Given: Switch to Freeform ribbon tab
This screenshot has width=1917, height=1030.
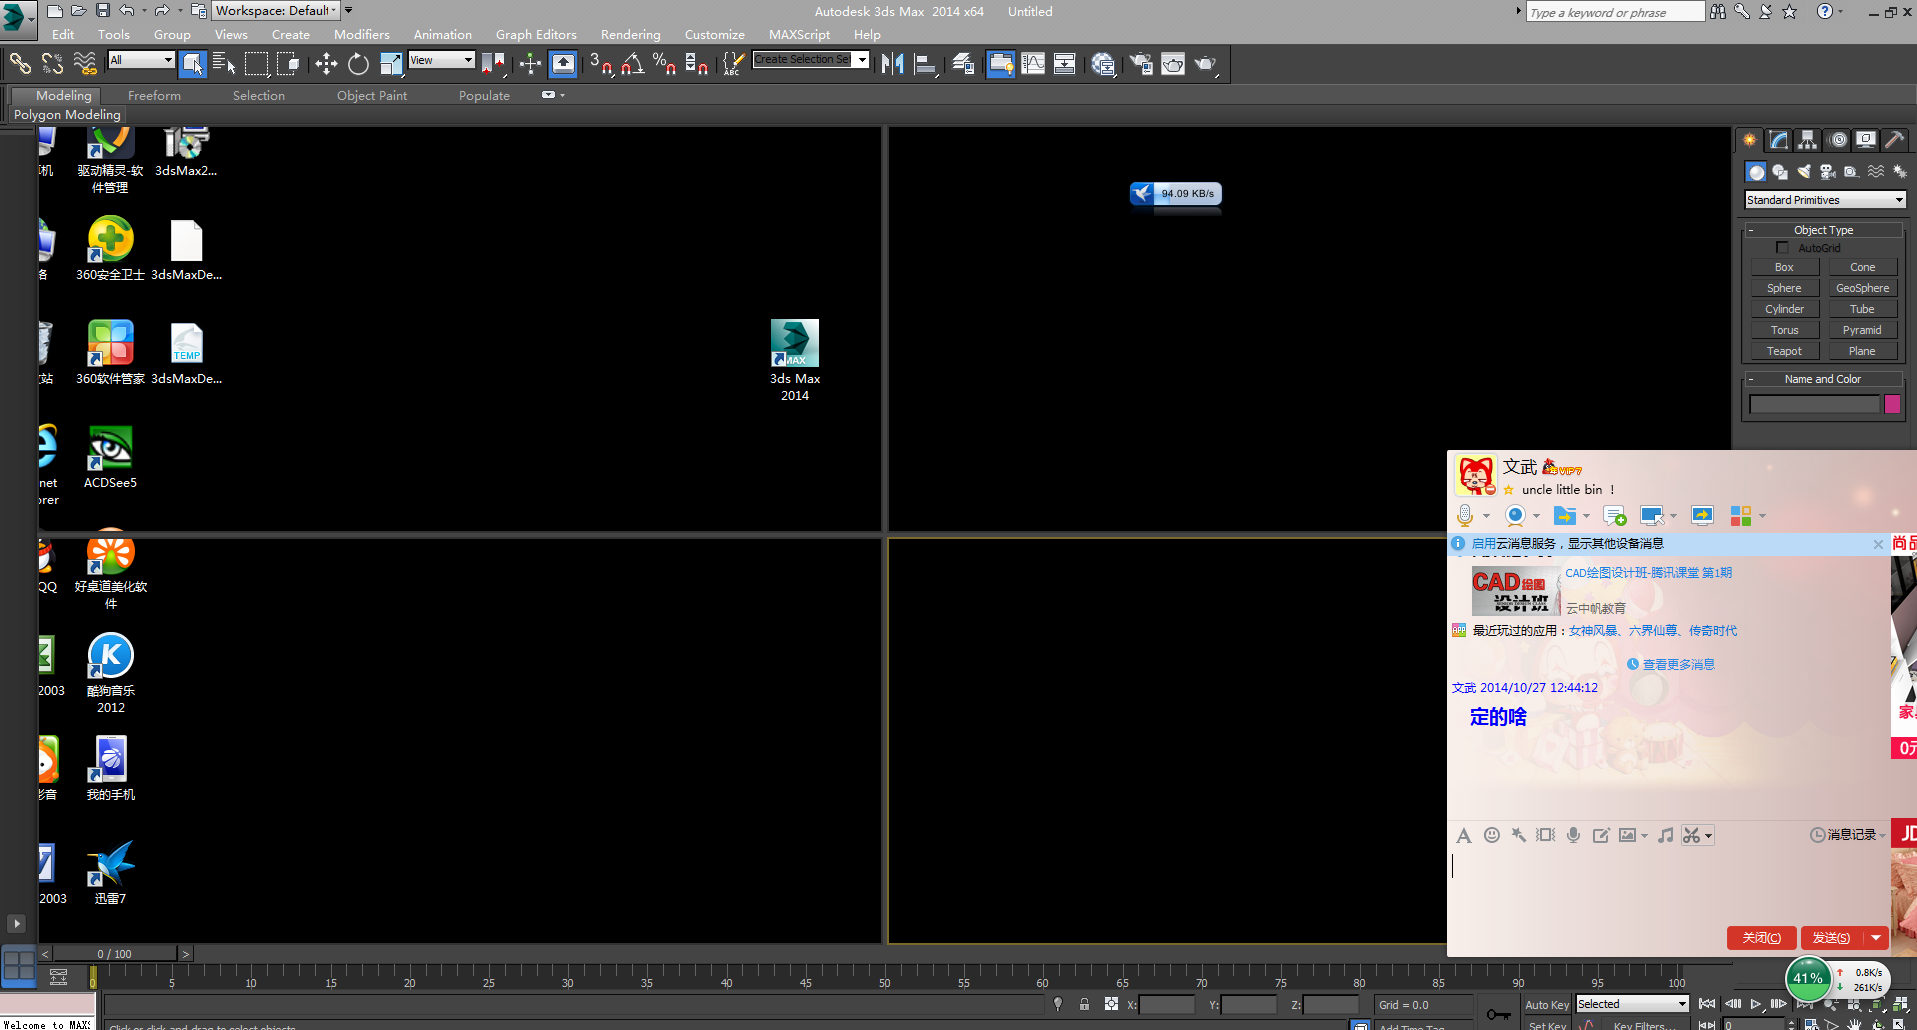Looking at the screenshot, I should click(x=154, y=96).
